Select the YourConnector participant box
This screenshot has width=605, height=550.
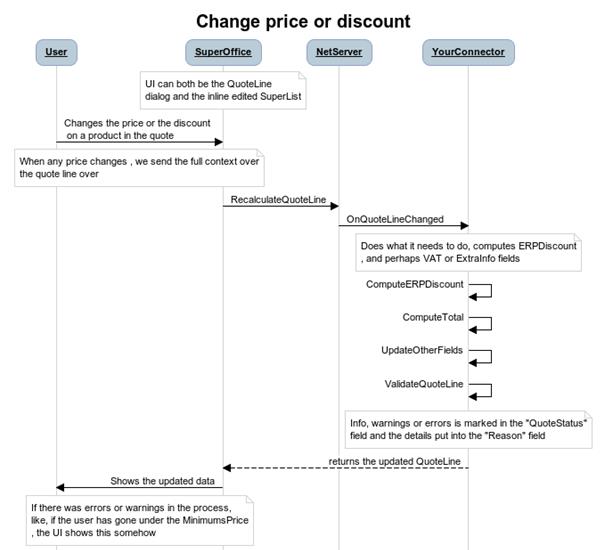pyautogui.click(x=468, y=52)
